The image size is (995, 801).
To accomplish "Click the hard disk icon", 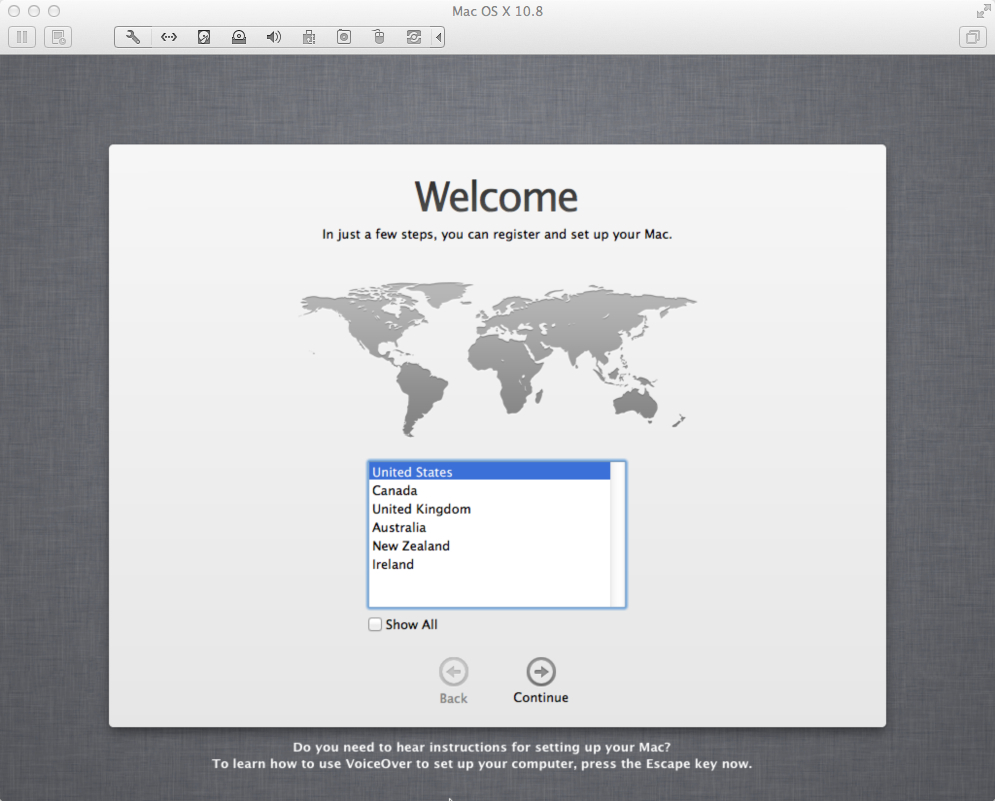I will pos(204,37).
